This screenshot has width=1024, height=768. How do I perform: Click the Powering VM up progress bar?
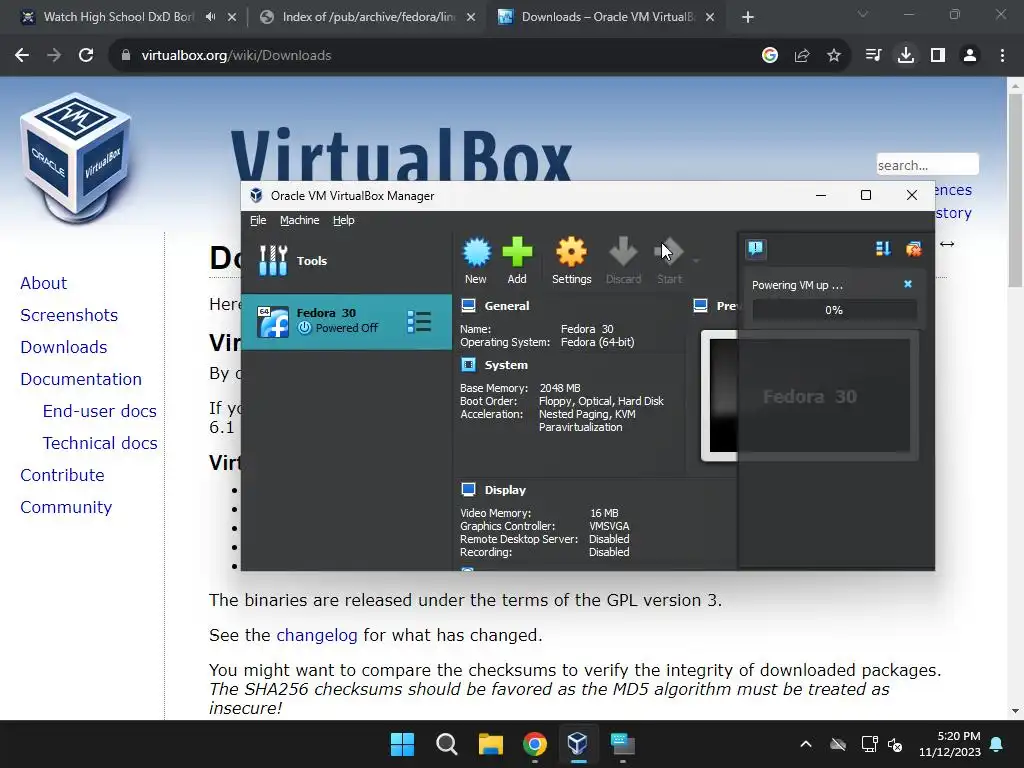click(834, 310)
